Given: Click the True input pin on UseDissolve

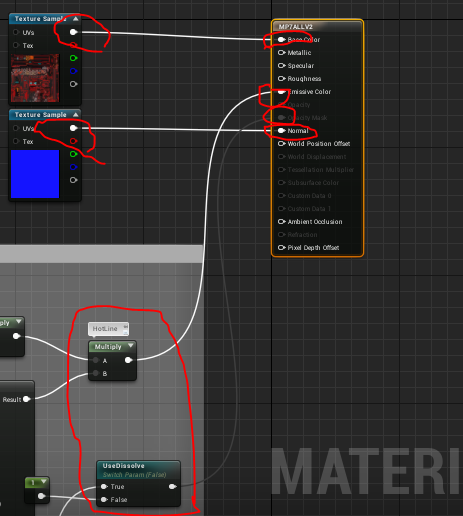Looking at the screenshot, I should coord(104,487).
